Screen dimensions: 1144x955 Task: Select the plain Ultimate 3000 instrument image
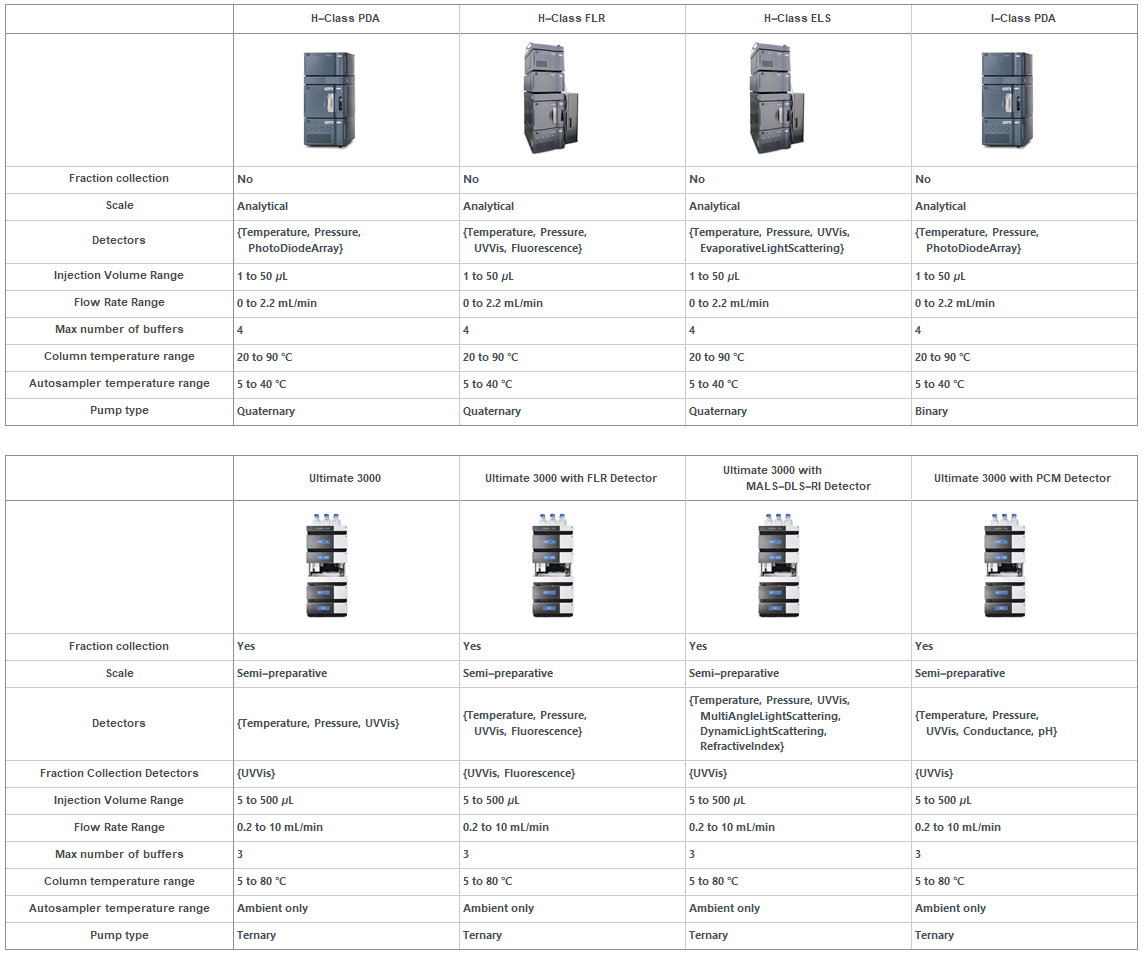pos(329,566)
